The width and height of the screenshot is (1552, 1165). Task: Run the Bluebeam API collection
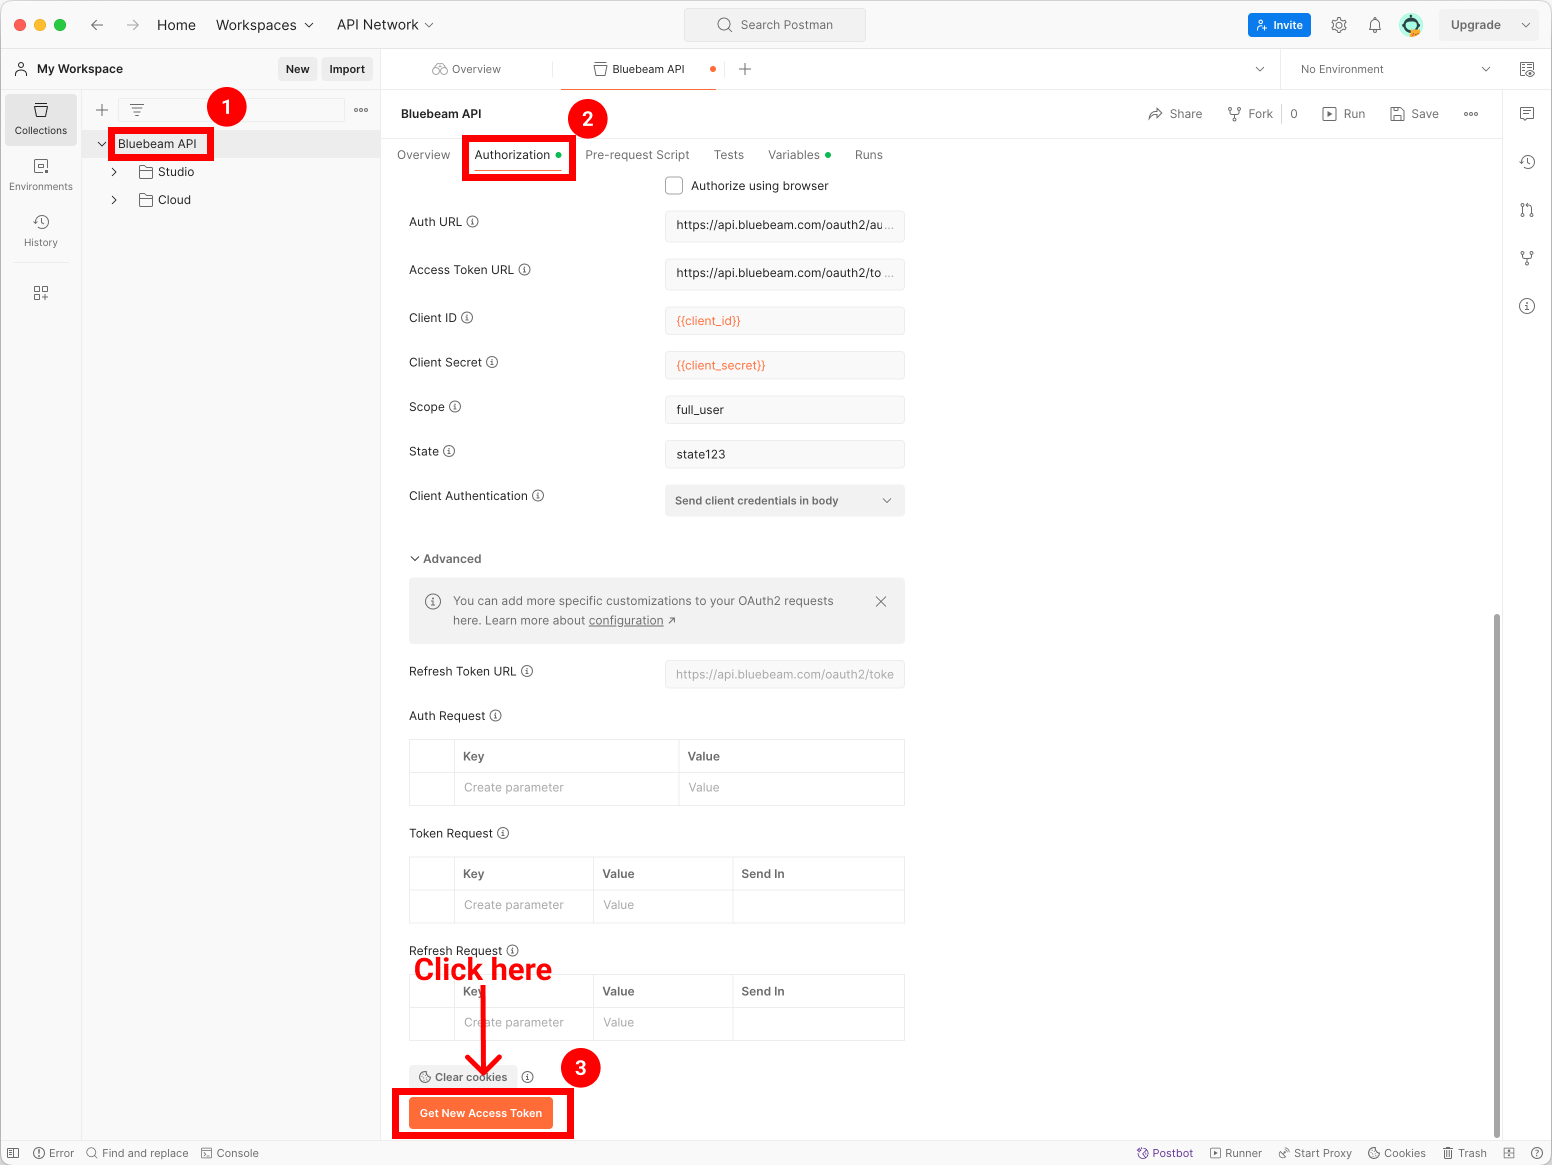(x=1344, y=114)
